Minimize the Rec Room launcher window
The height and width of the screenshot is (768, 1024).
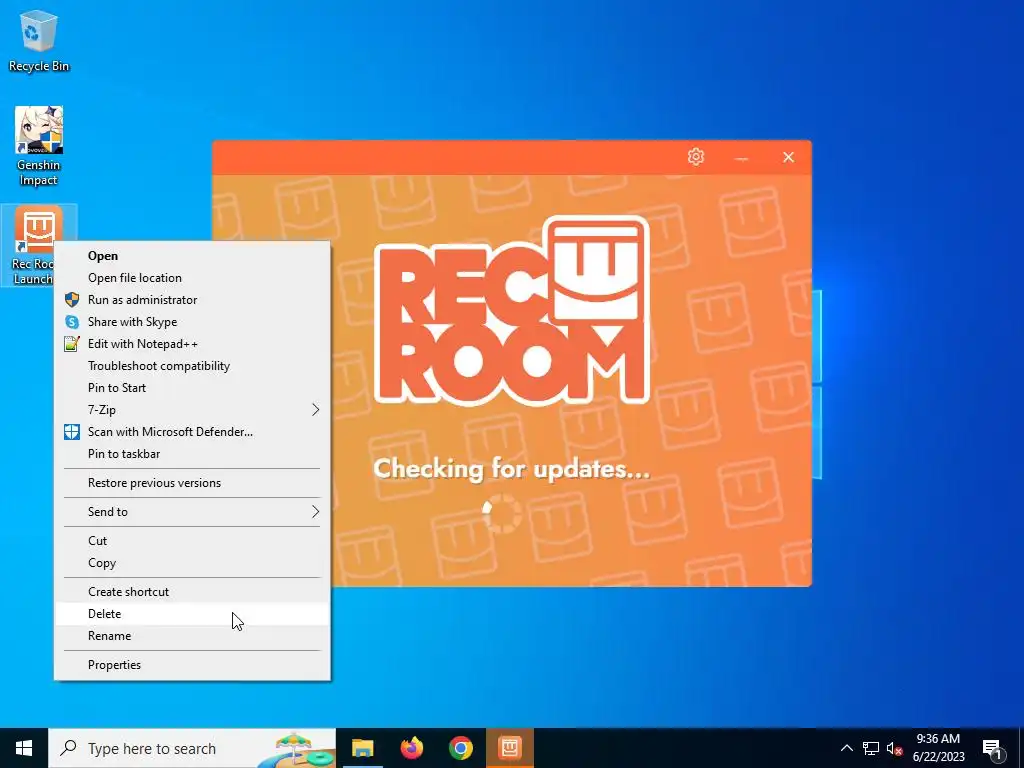pyautogui.click(x=741, y=157)
